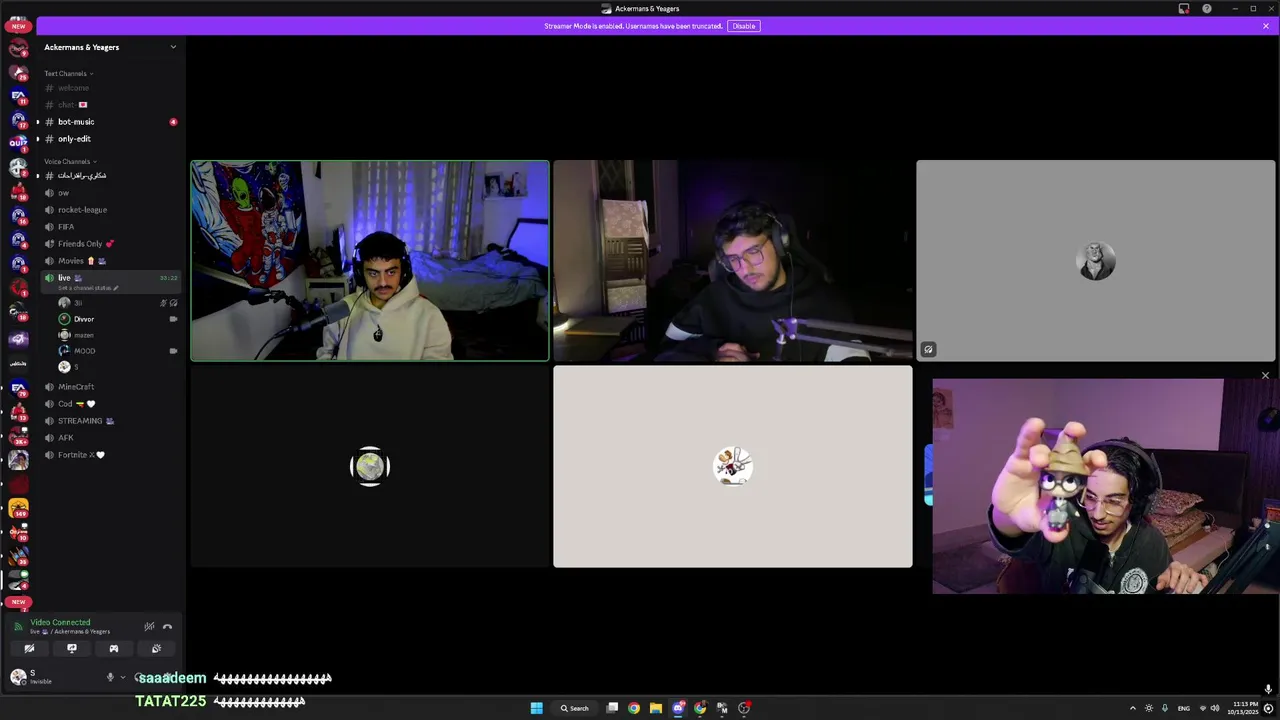Join the FIFA voice channel
Image resolution: width=1280 pixels, height=720 pixels.
click(x=110, y=227)
